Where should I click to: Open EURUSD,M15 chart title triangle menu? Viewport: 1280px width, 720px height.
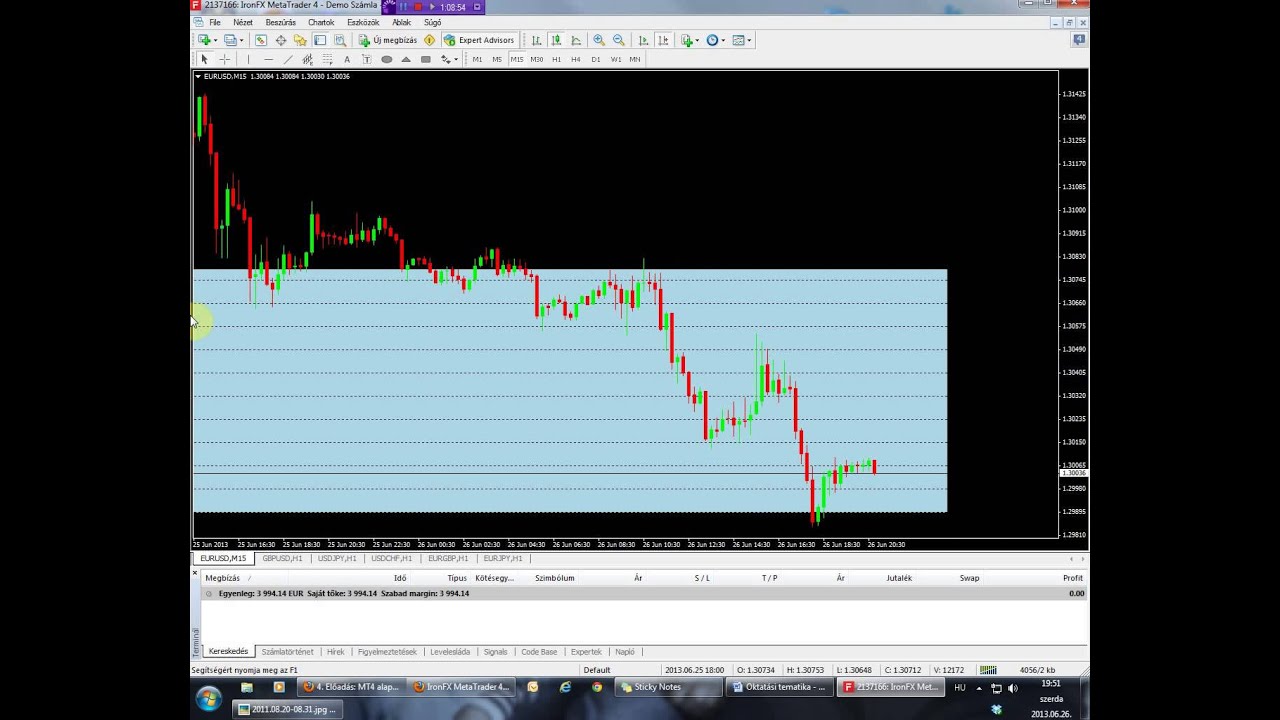pyautogui.click(x=198, y=76)
